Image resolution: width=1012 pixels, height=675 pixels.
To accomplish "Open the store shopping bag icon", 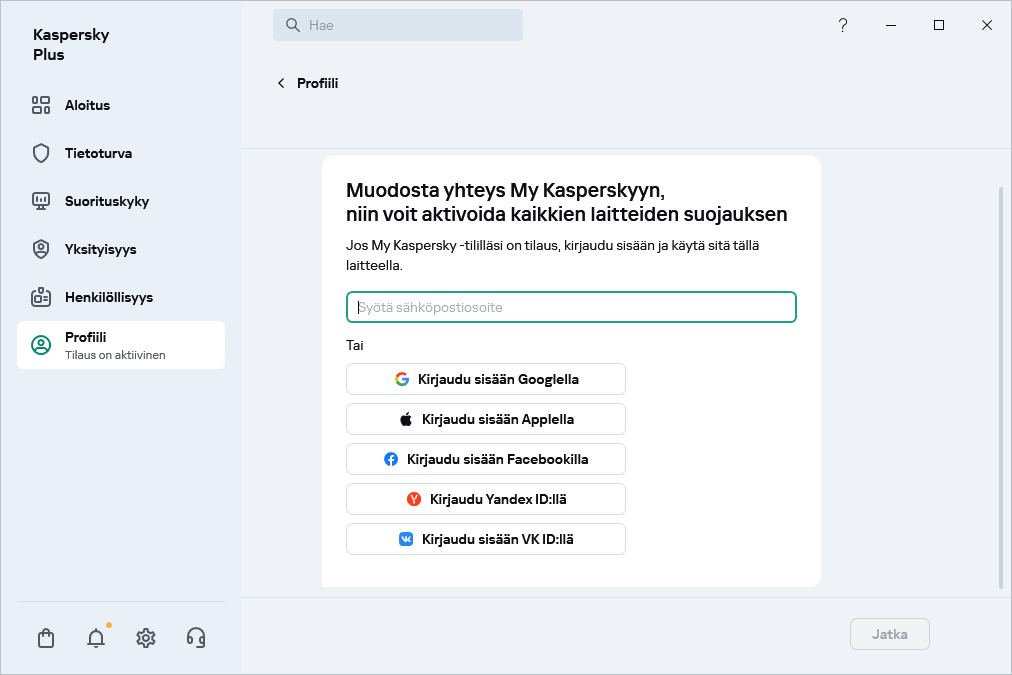I will point(46,638).
